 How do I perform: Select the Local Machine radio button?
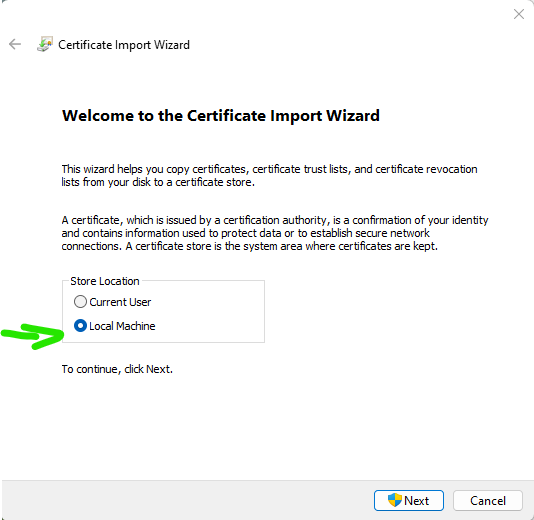pos(80,326)
